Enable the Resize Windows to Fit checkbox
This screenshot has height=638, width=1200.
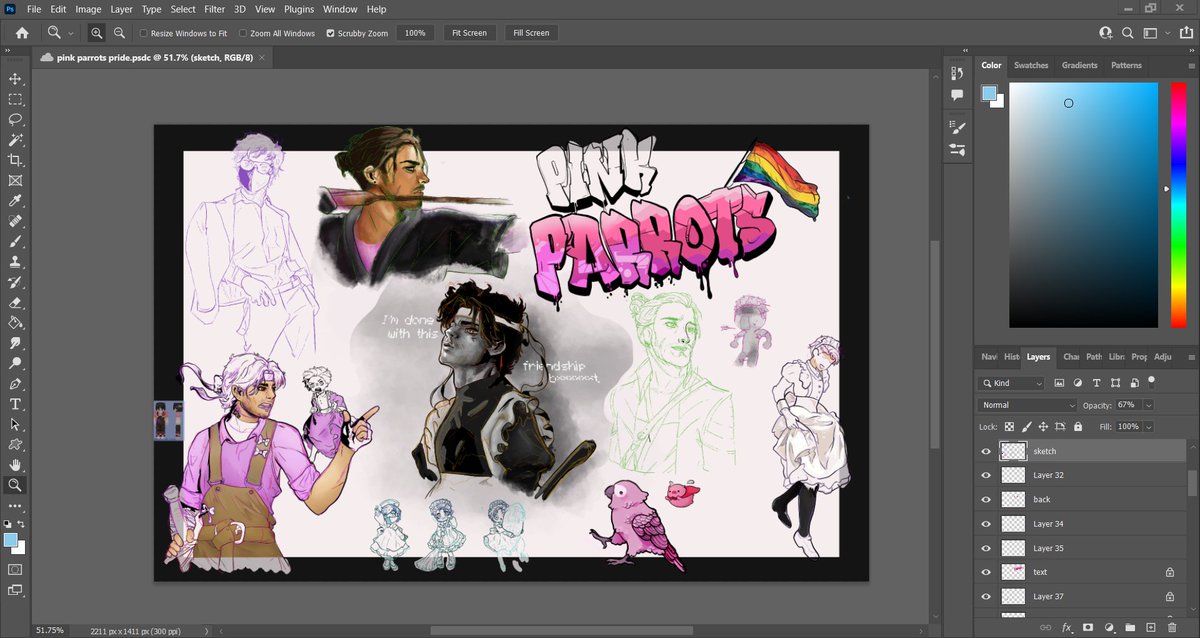(x=143, y=32)
